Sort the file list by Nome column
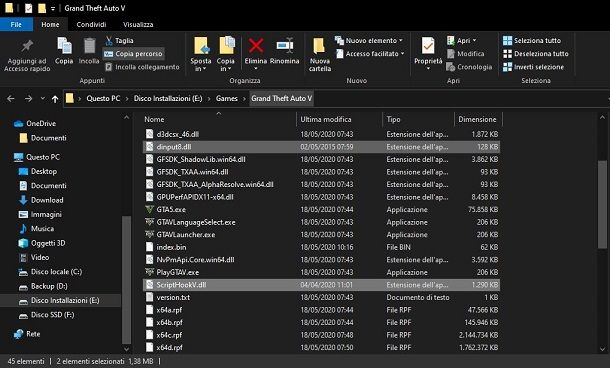This screenshot has height=368, width=610. click(154, 119)
